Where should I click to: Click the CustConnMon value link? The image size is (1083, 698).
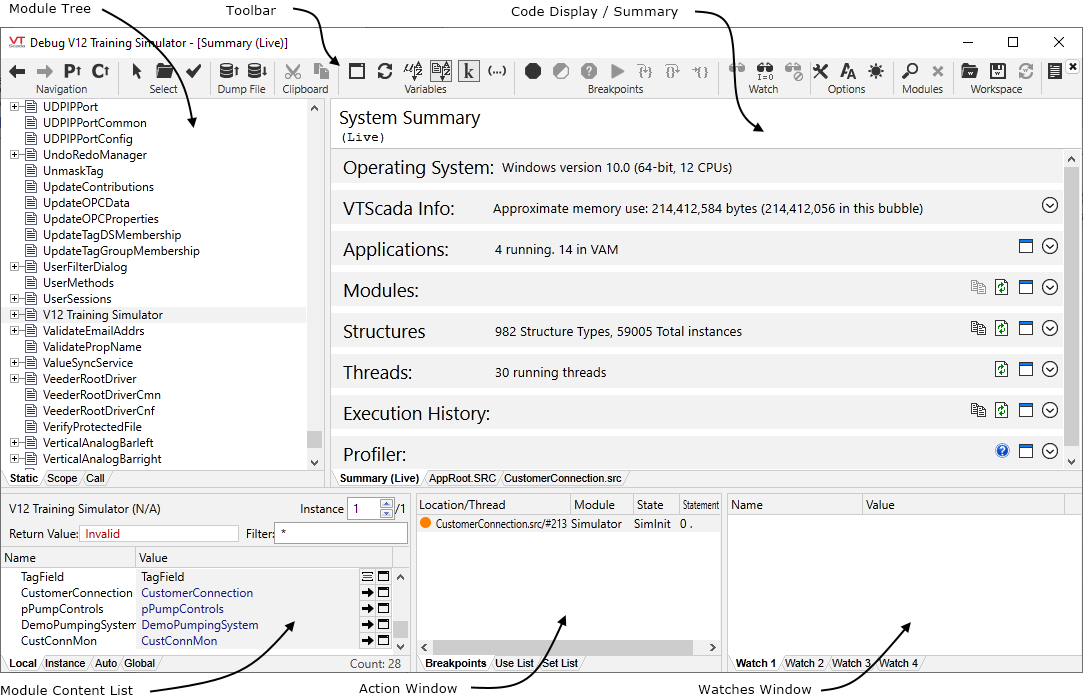(179, 641)
